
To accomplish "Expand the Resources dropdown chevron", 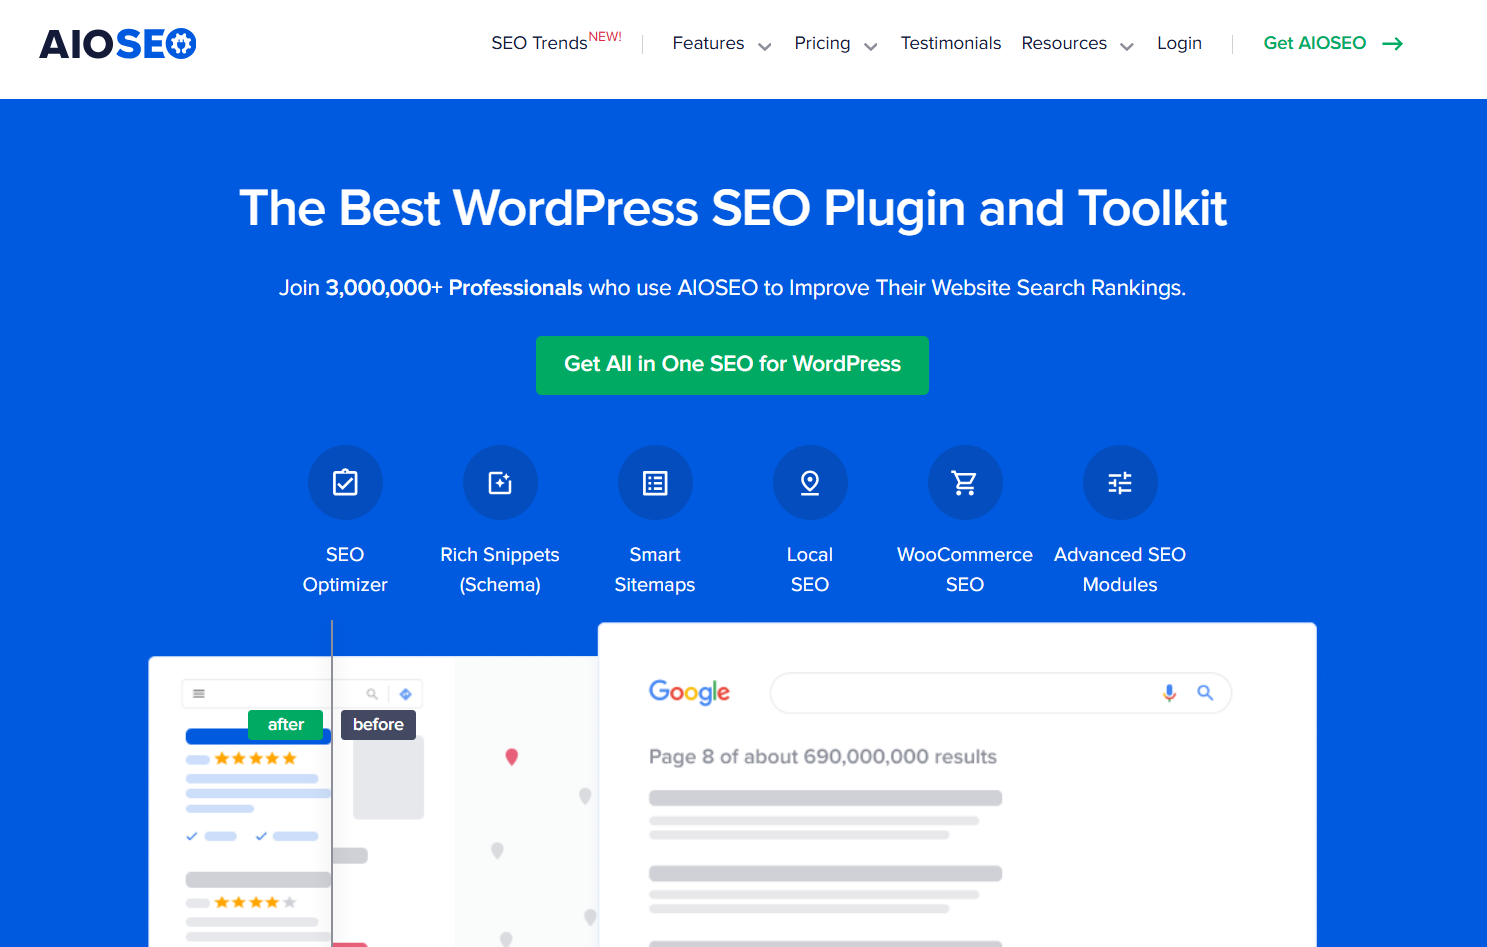I will point(1127,47).
